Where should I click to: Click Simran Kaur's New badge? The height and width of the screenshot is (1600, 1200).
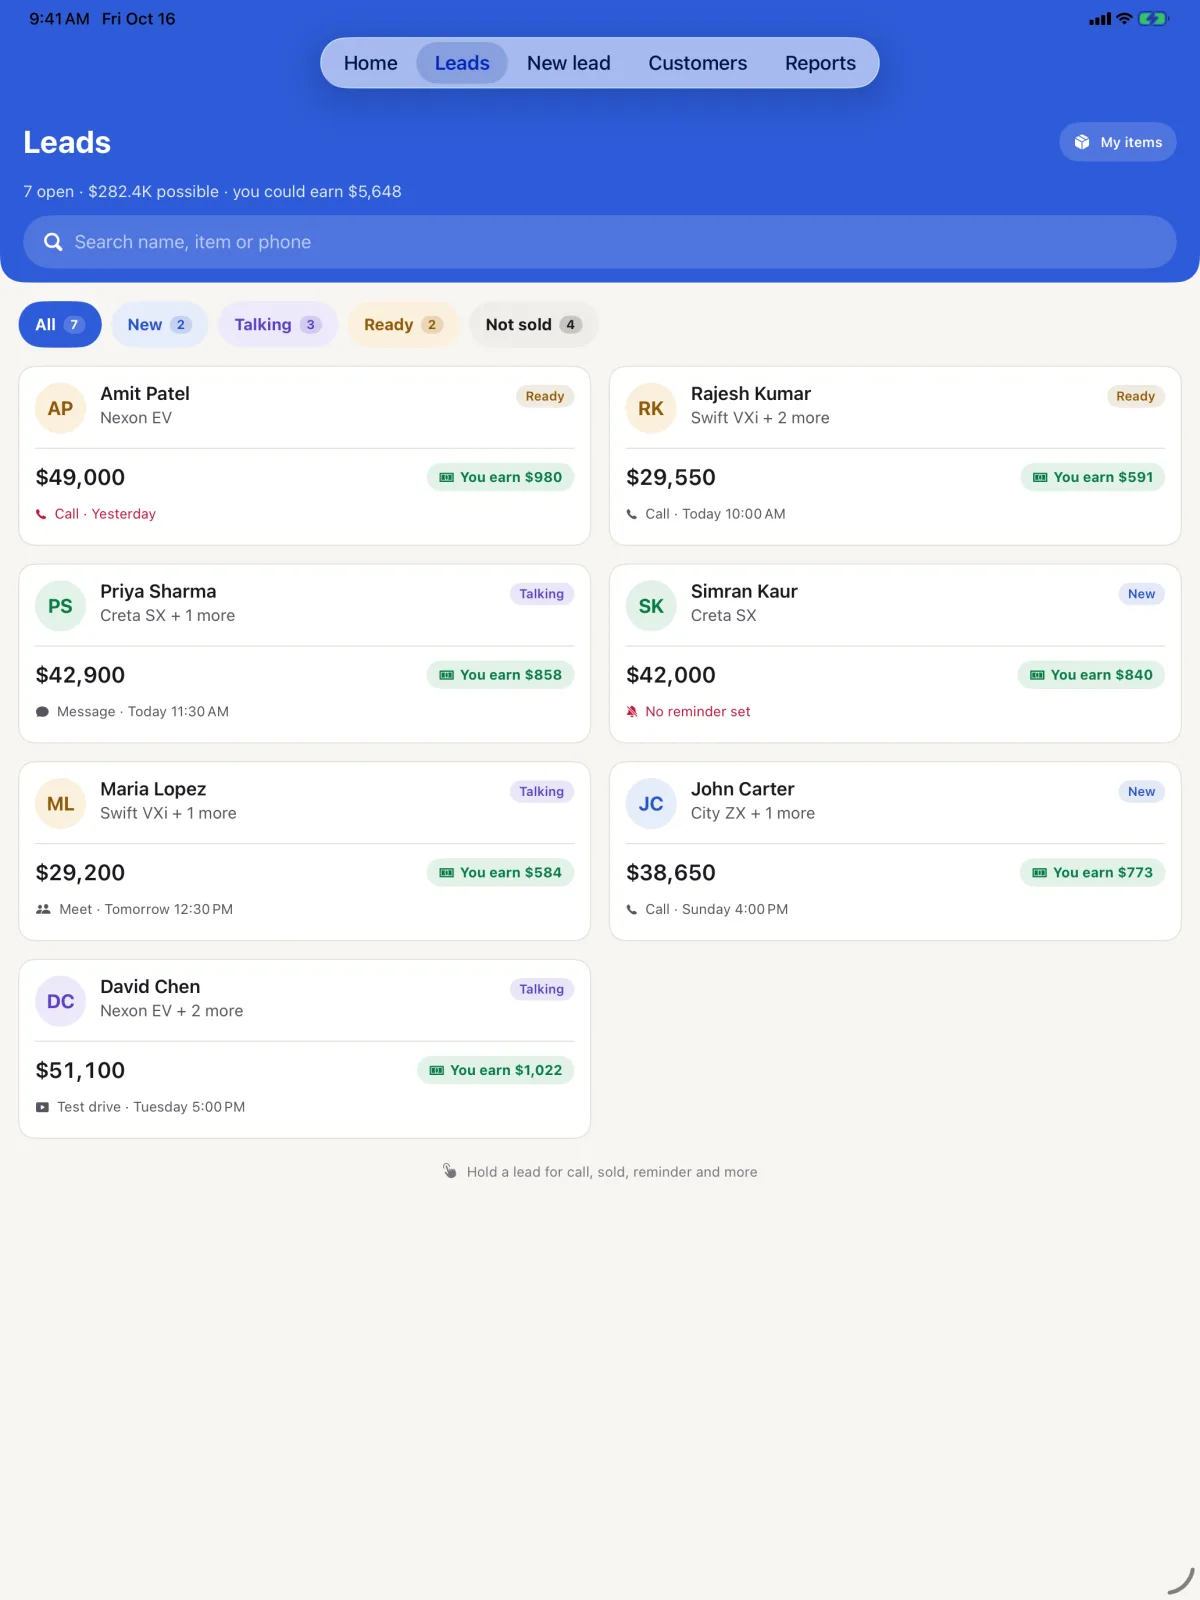click(1141, 594)
